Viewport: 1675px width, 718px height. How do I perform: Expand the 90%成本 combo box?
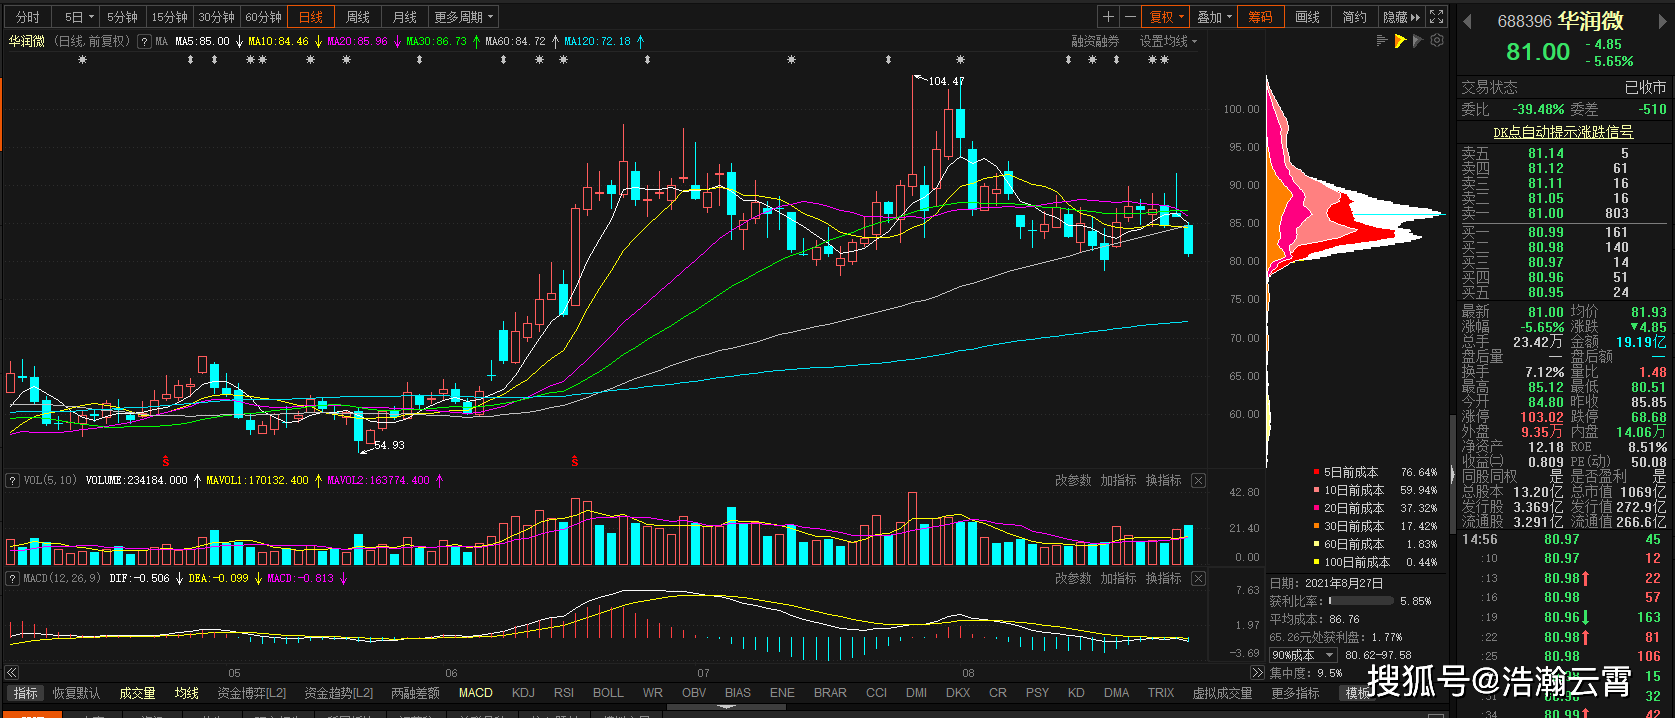(x=1329, y=656)
